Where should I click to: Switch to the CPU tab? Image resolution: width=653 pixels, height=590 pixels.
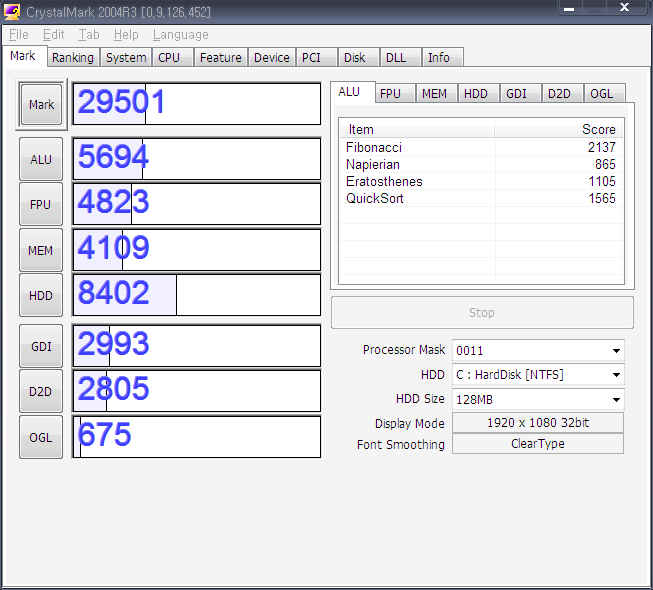coord(173,57)
